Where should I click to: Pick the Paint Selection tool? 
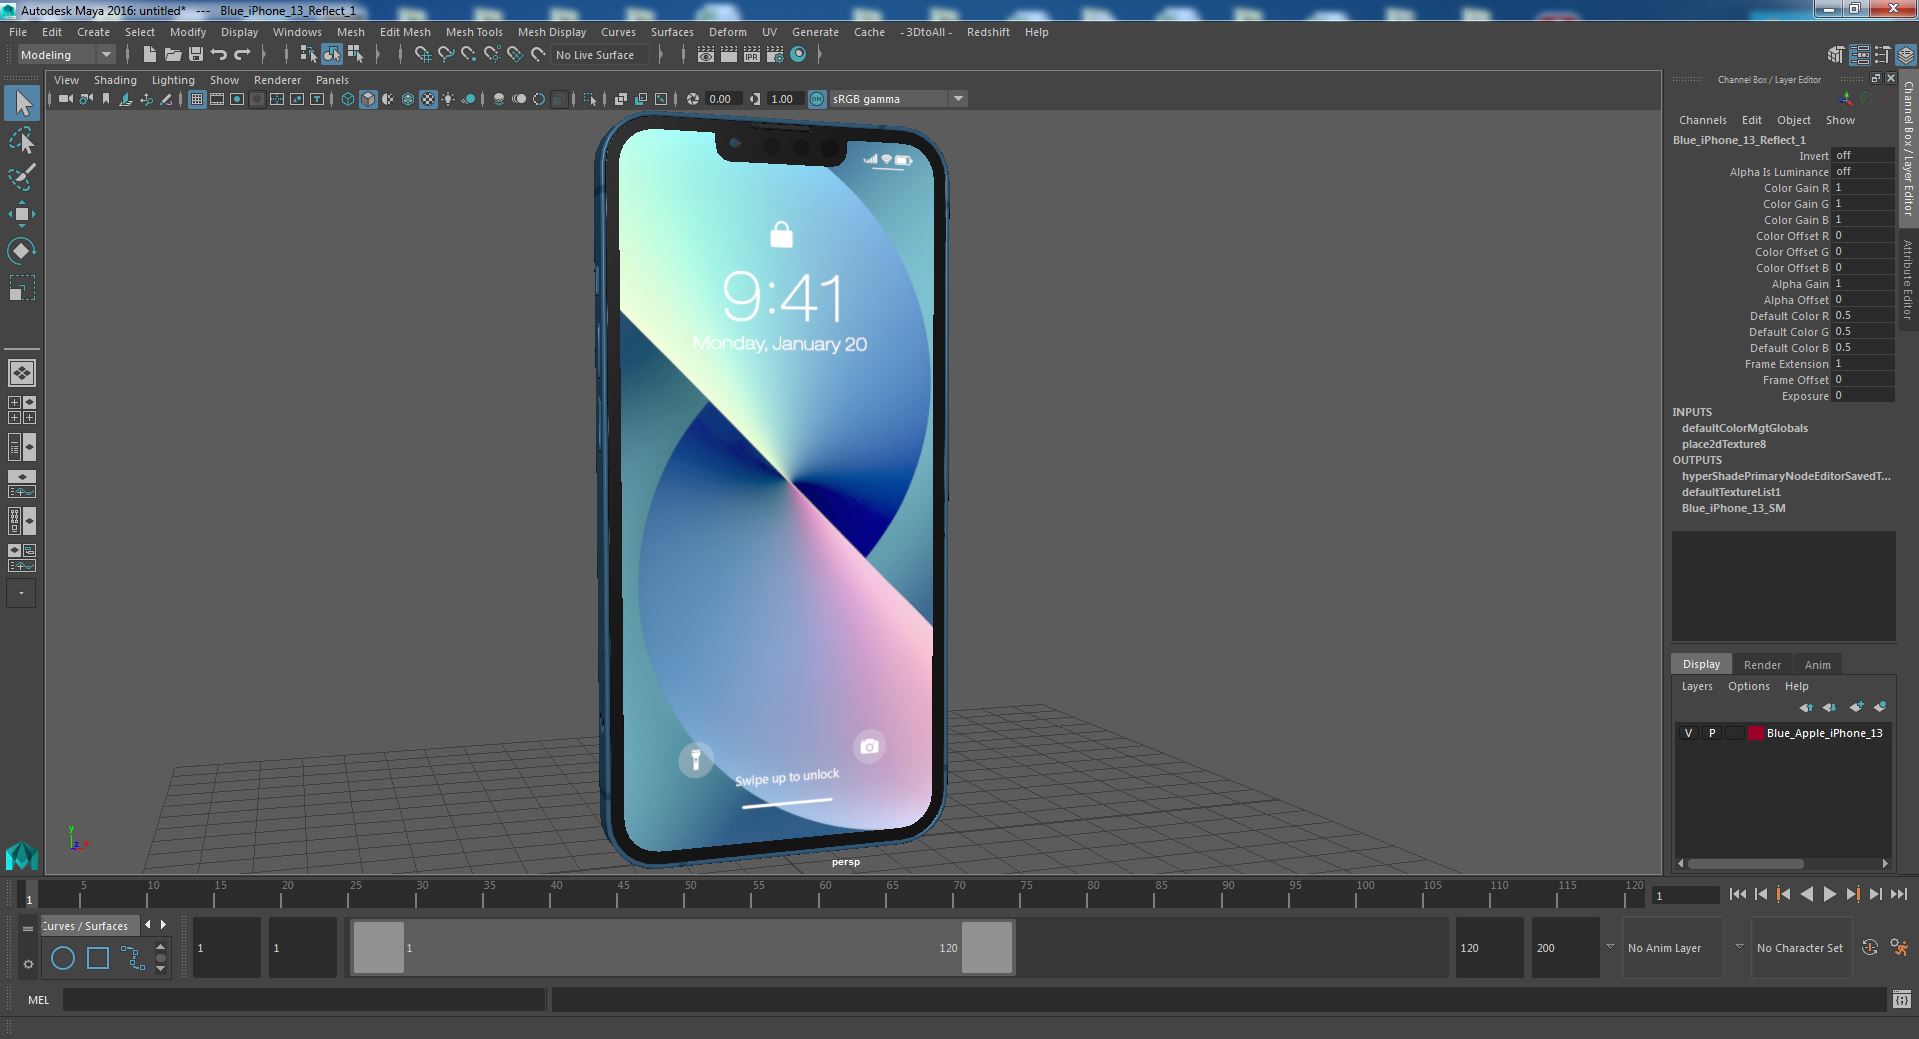click(x=21, y=177)
